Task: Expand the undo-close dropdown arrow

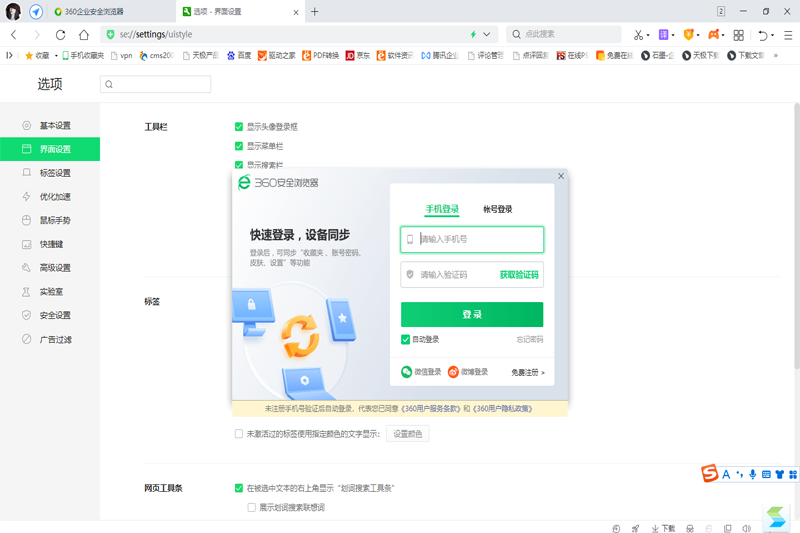Action: (x=772, y=35)
